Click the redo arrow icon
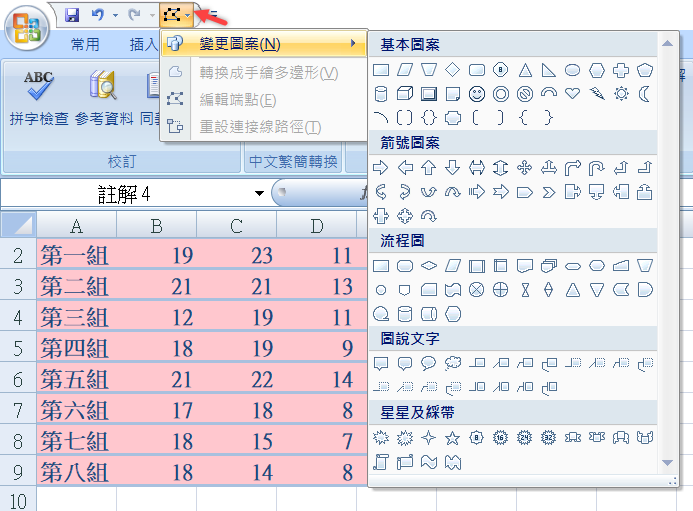Viewport: 693px width, 511px height. (x=134, y=15)
